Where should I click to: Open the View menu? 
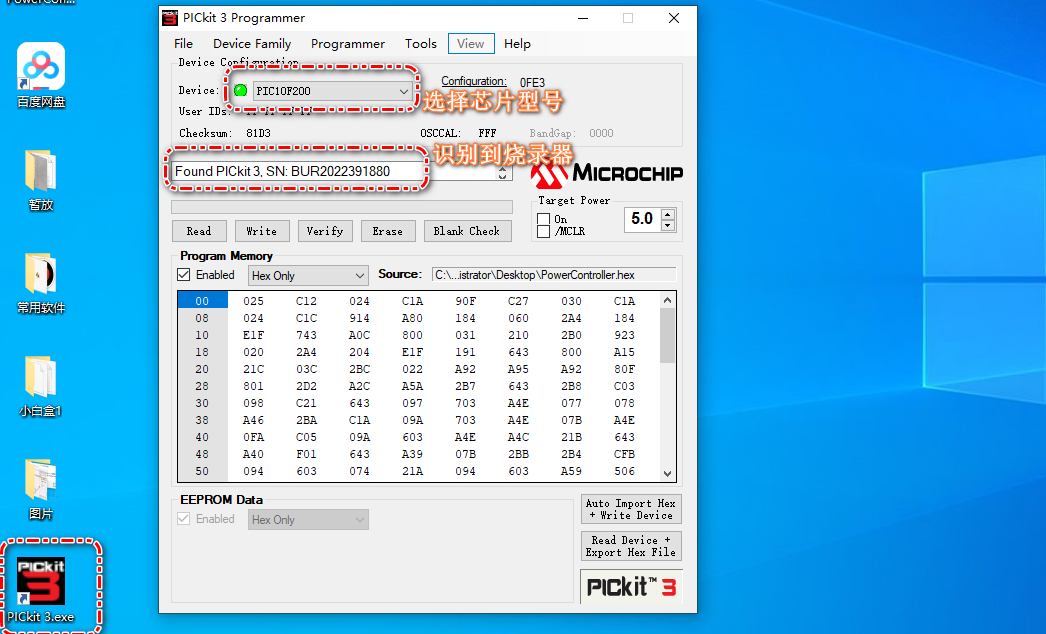(x=471, y=43)
